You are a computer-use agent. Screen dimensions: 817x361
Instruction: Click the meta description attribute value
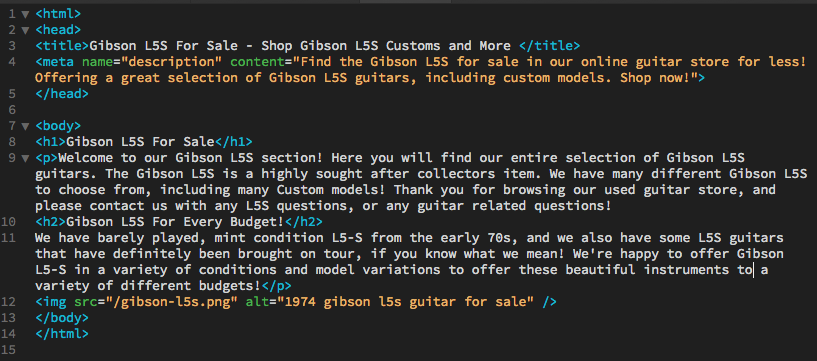pos(420,70)
